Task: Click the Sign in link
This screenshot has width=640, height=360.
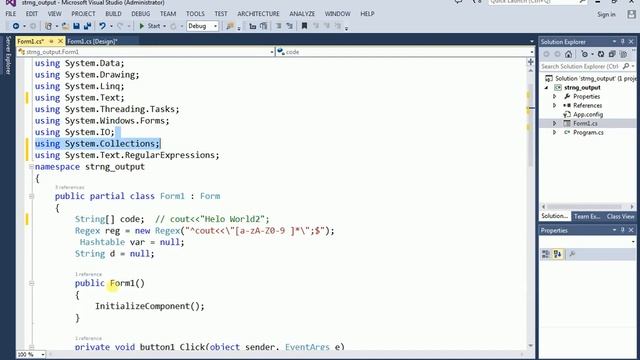Action: click(606, 14)
